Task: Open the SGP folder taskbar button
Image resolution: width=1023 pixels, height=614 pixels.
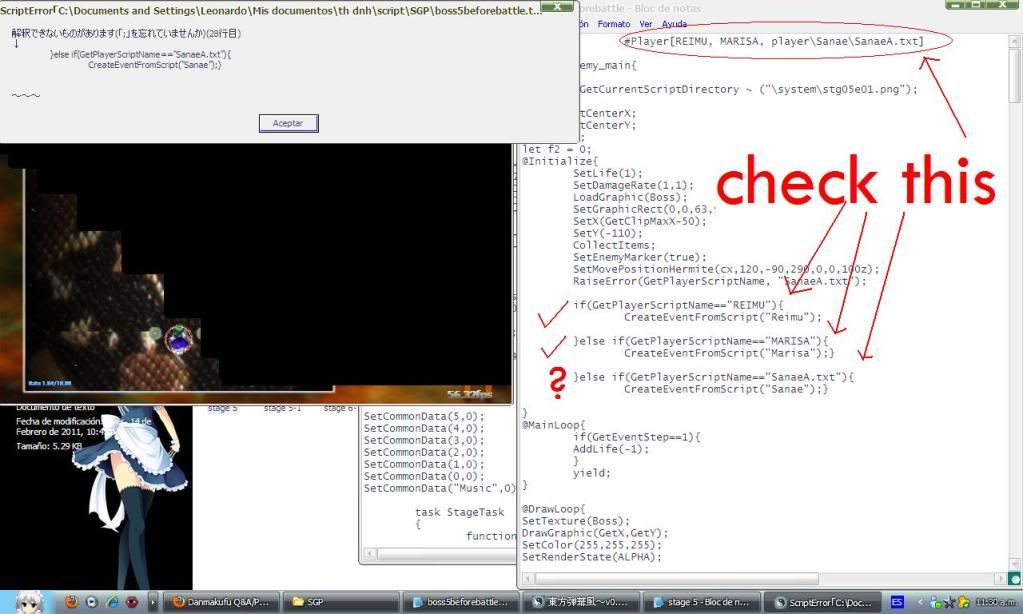Action: tap(340, 602)
